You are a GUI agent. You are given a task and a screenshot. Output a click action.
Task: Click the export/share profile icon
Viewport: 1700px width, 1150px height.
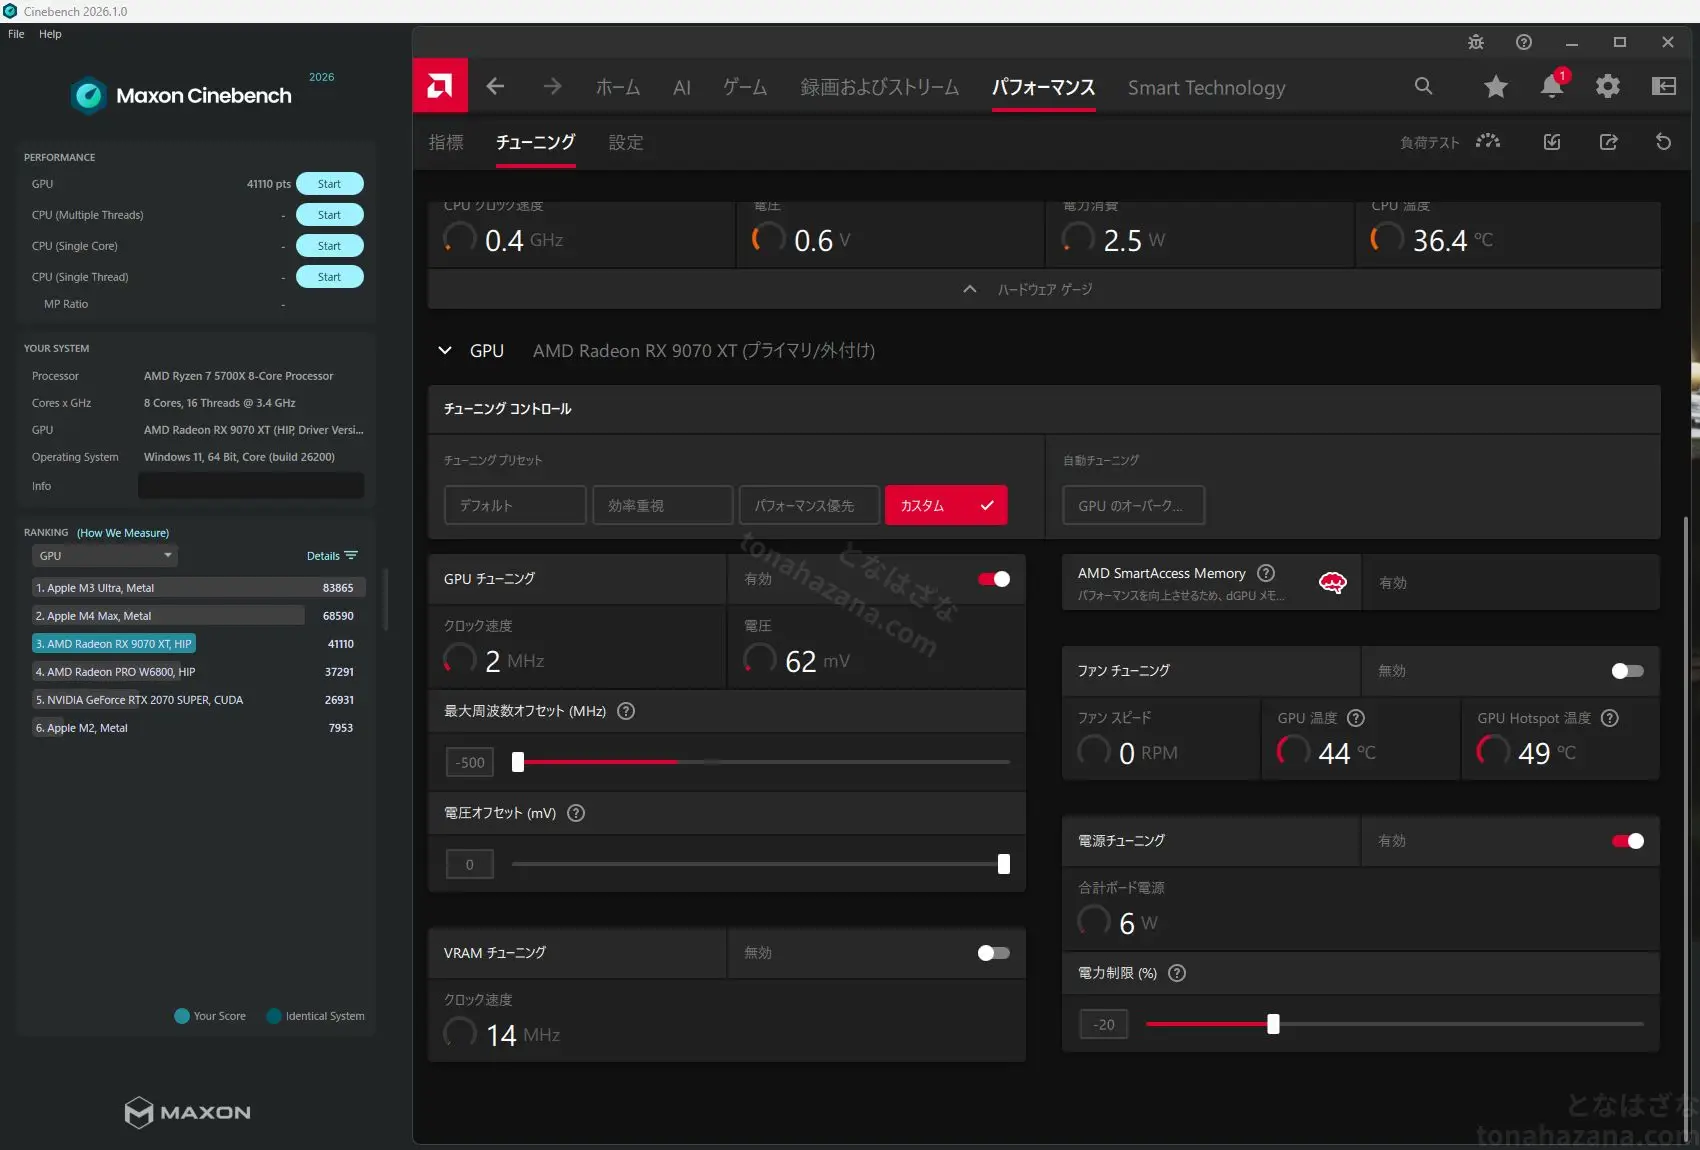click(1608, 142)
